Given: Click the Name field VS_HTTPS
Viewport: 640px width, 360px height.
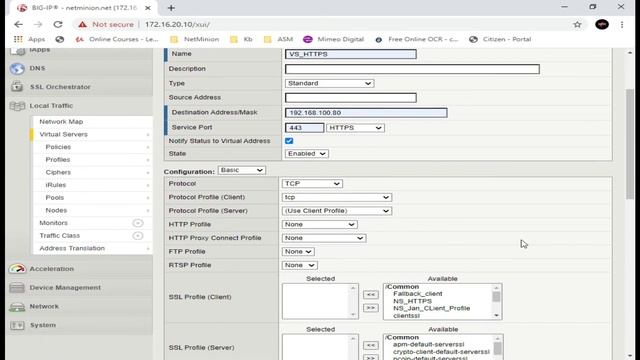Looking at the screenshot, I should pyautogui.click(x=351, y=54).
